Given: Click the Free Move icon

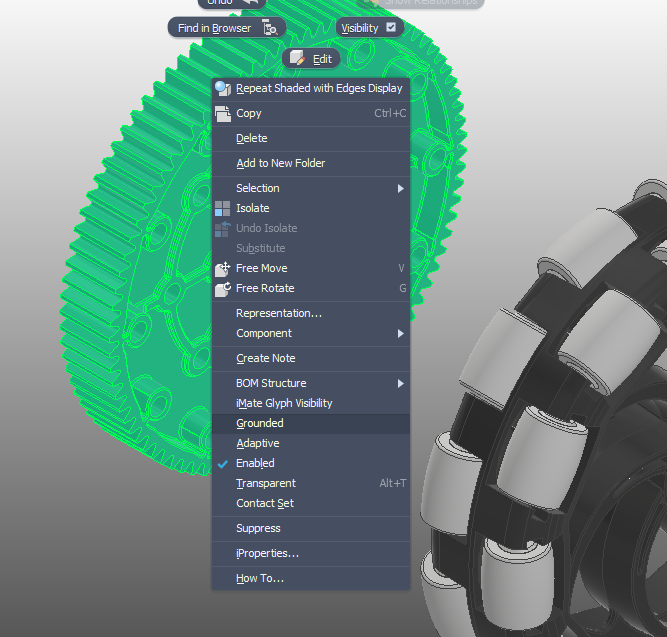Looking at the screenshot, I should pos(222,269).
